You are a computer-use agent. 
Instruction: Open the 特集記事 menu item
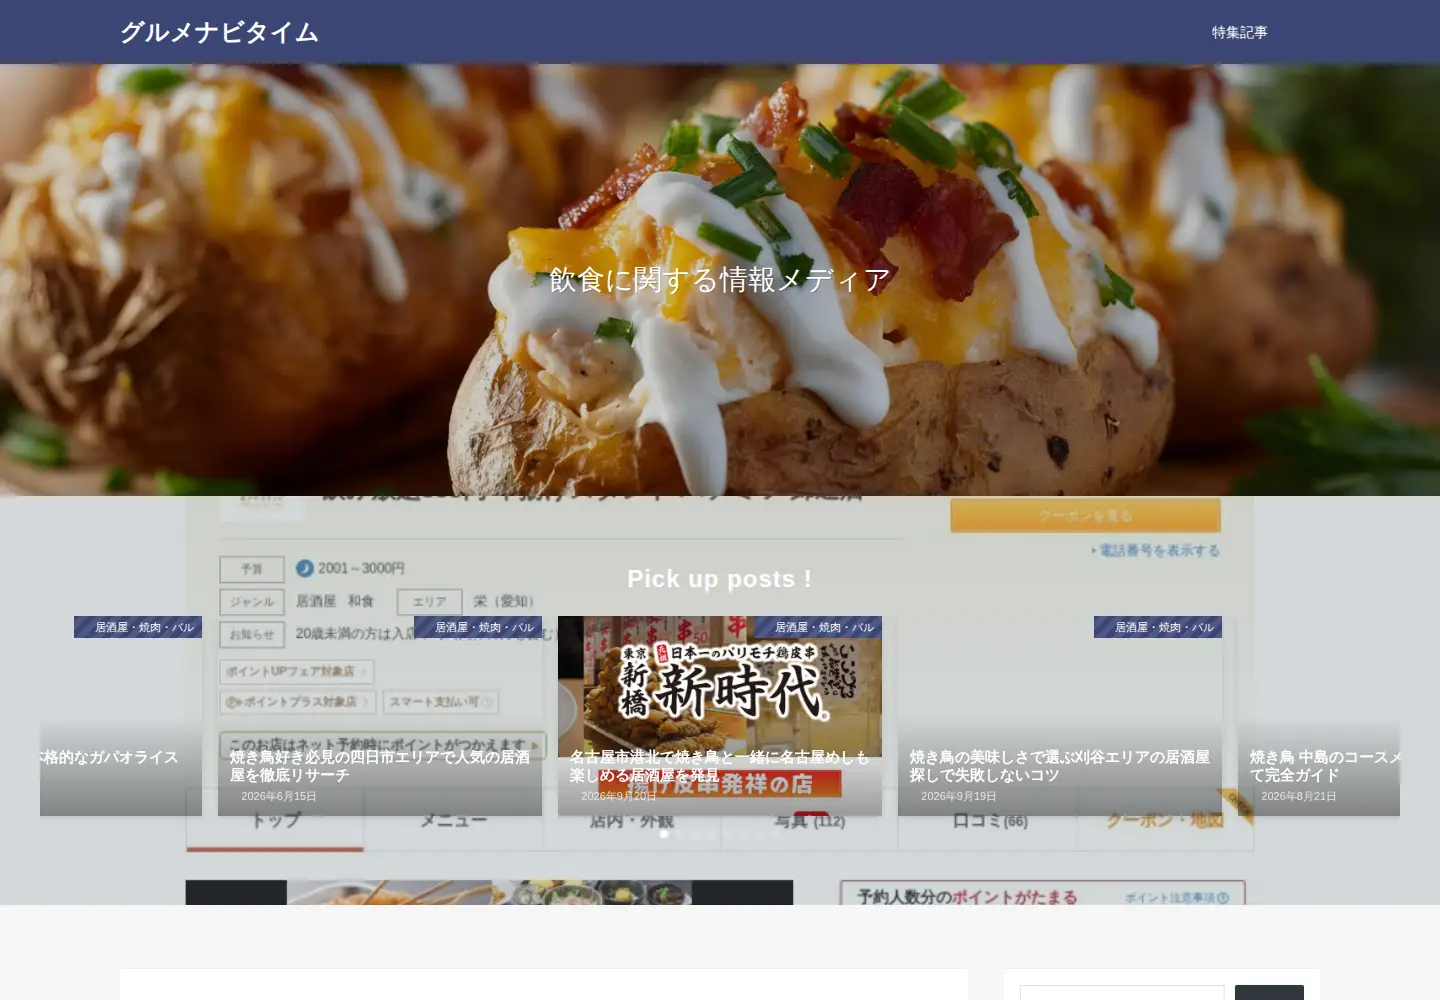1239,32
